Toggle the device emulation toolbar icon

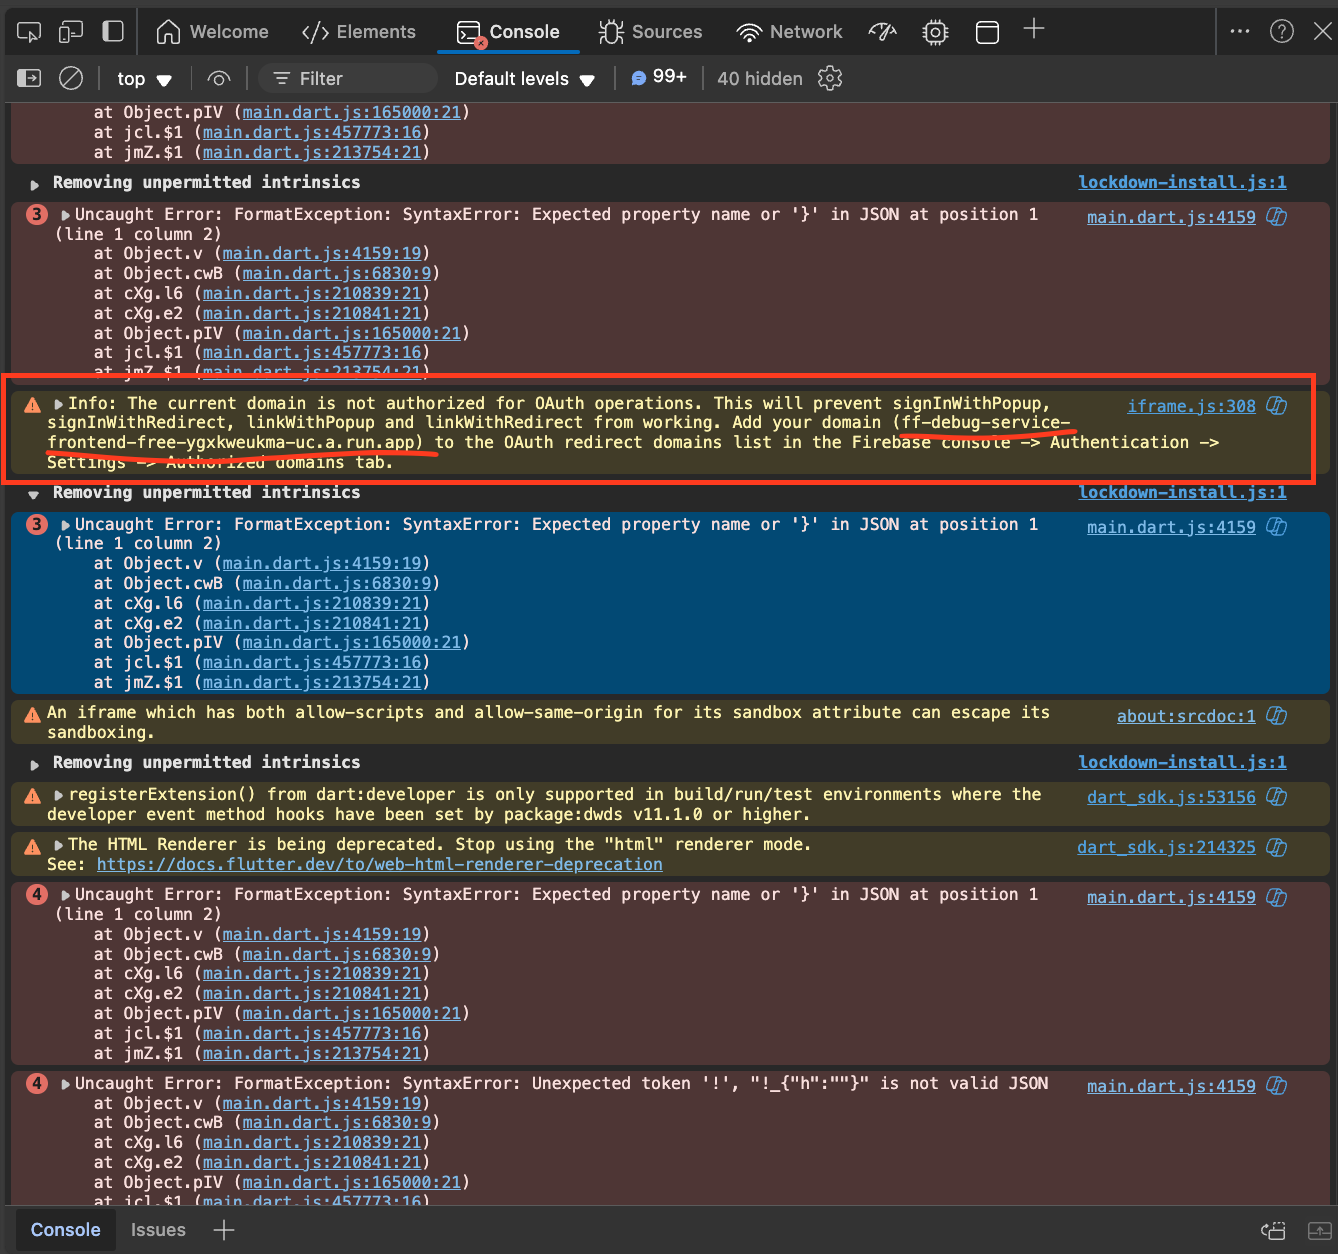click(x=70, y=31)
